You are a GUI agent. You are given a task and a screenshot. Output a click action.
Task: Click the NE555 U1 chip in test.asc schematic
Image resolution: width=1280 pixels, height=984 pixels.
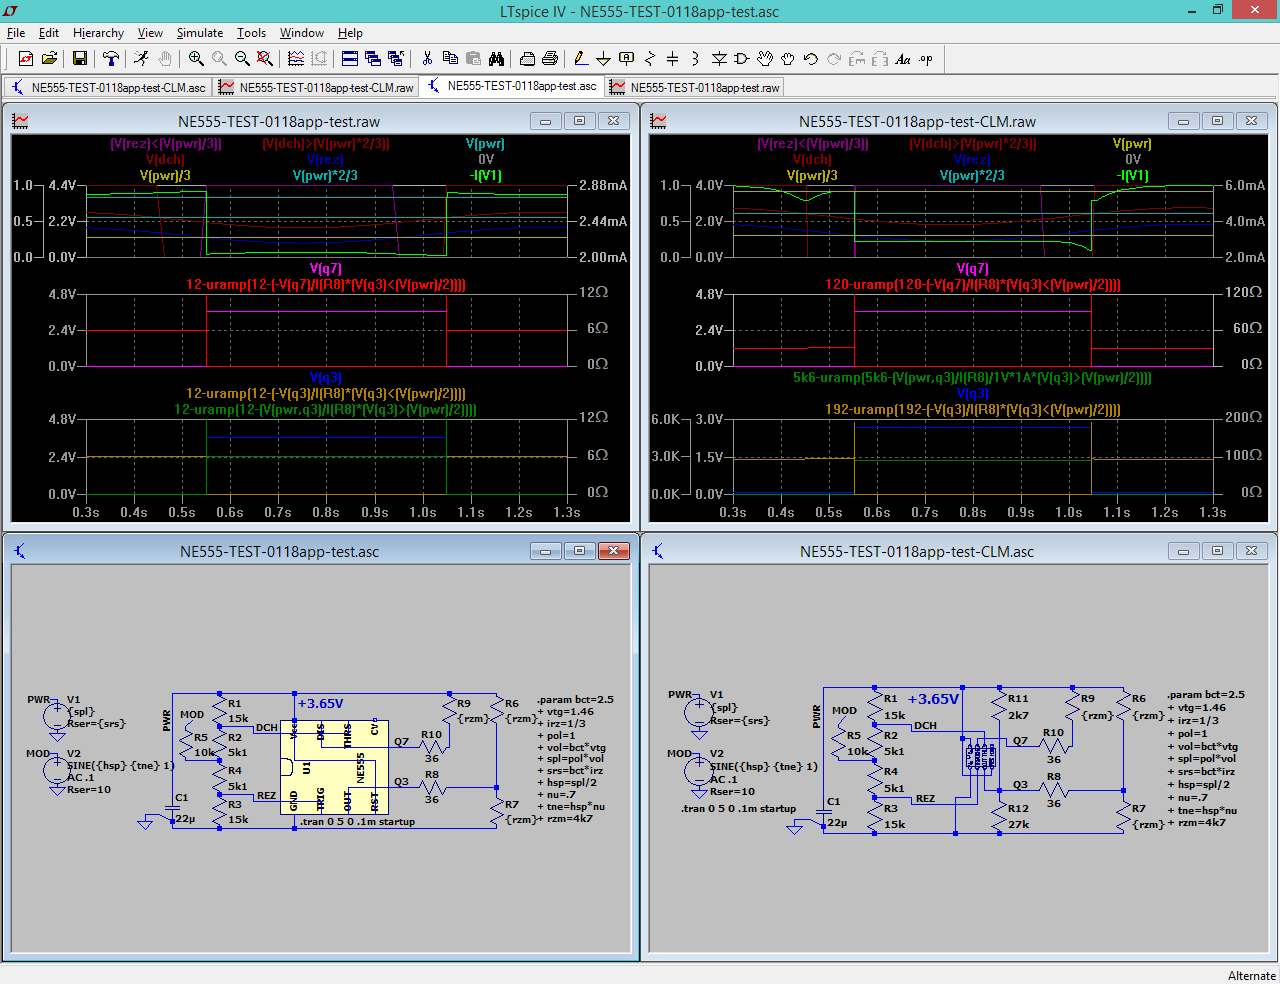pos(334,767)
